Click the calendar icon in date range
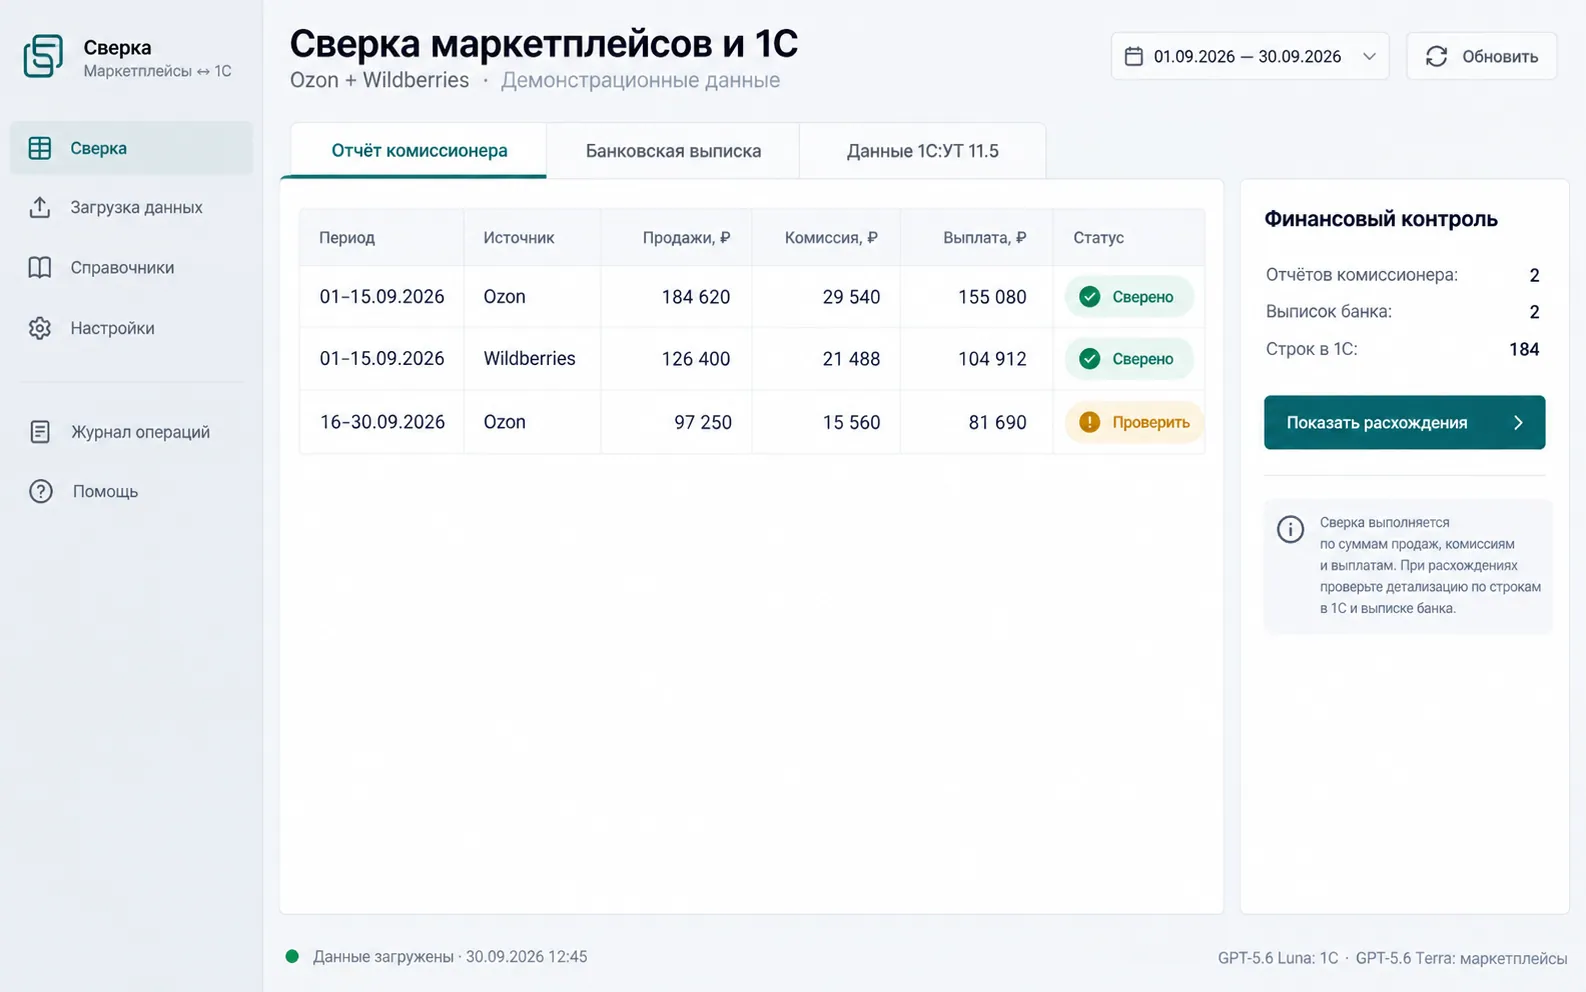The width and height of the screenshot is (1586, 992). 1134,56
